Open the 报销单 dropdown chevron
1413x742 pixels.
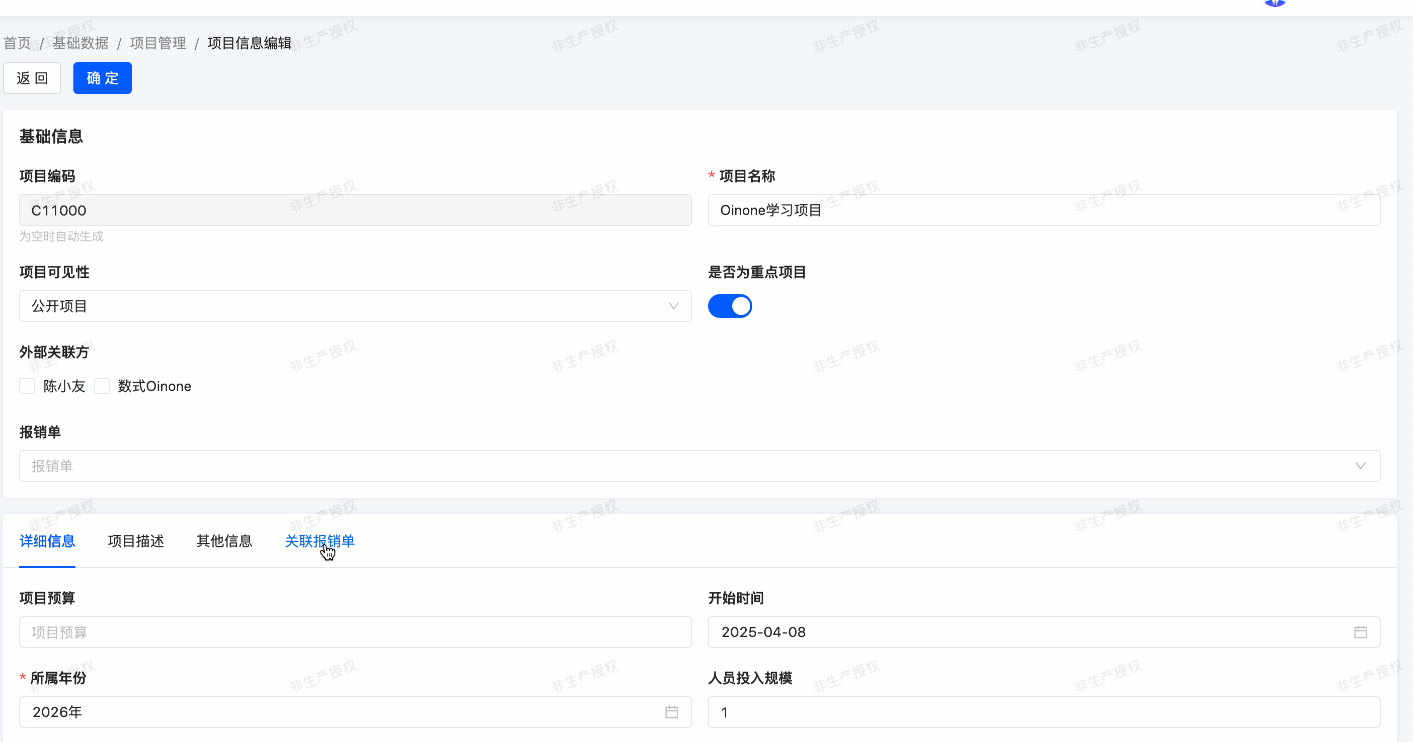point(1360,466)
